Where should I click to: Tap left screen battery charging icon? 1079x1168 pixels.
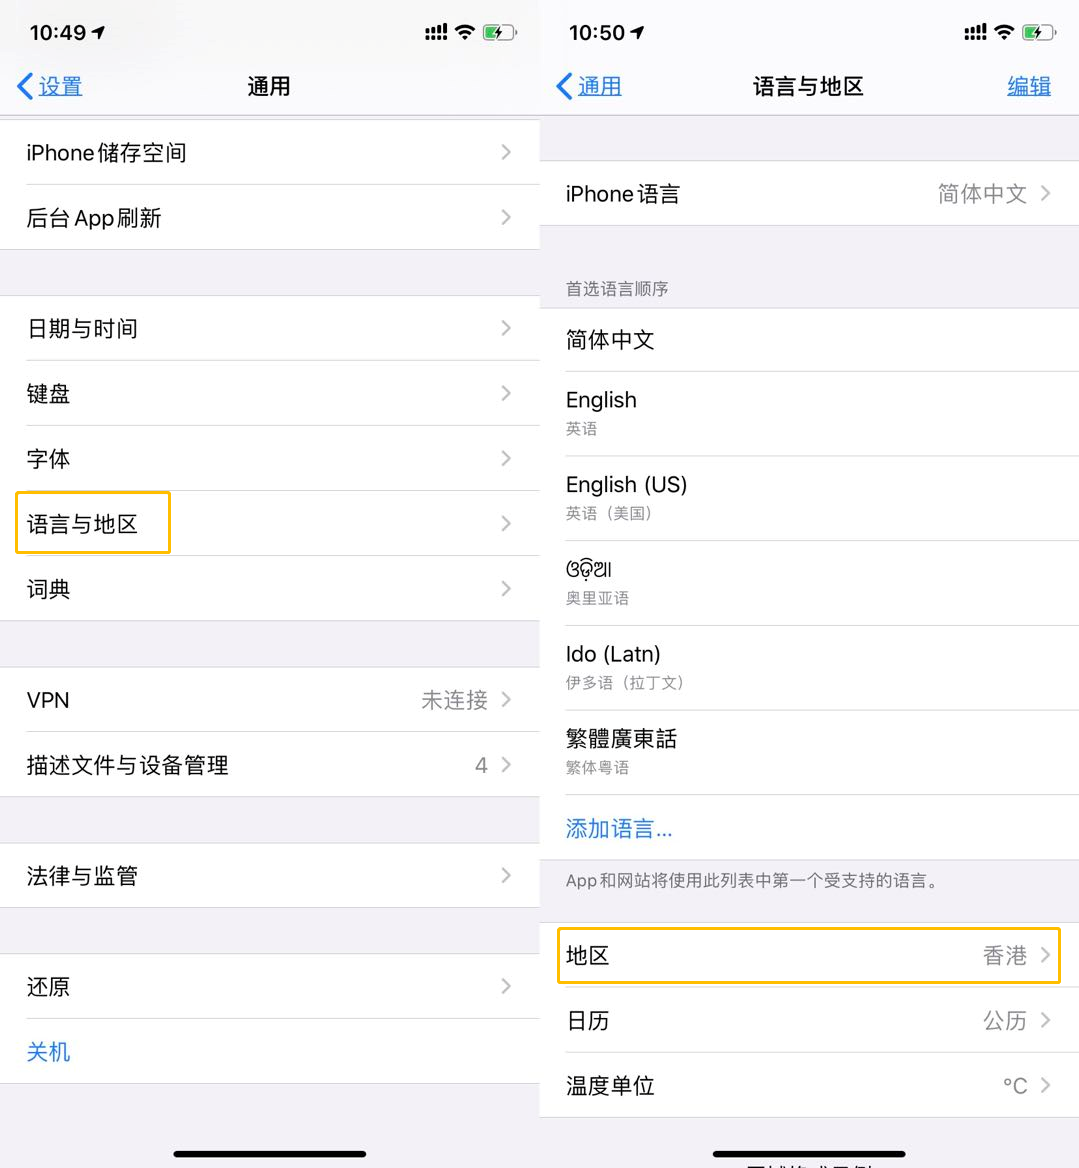point(499,32)
